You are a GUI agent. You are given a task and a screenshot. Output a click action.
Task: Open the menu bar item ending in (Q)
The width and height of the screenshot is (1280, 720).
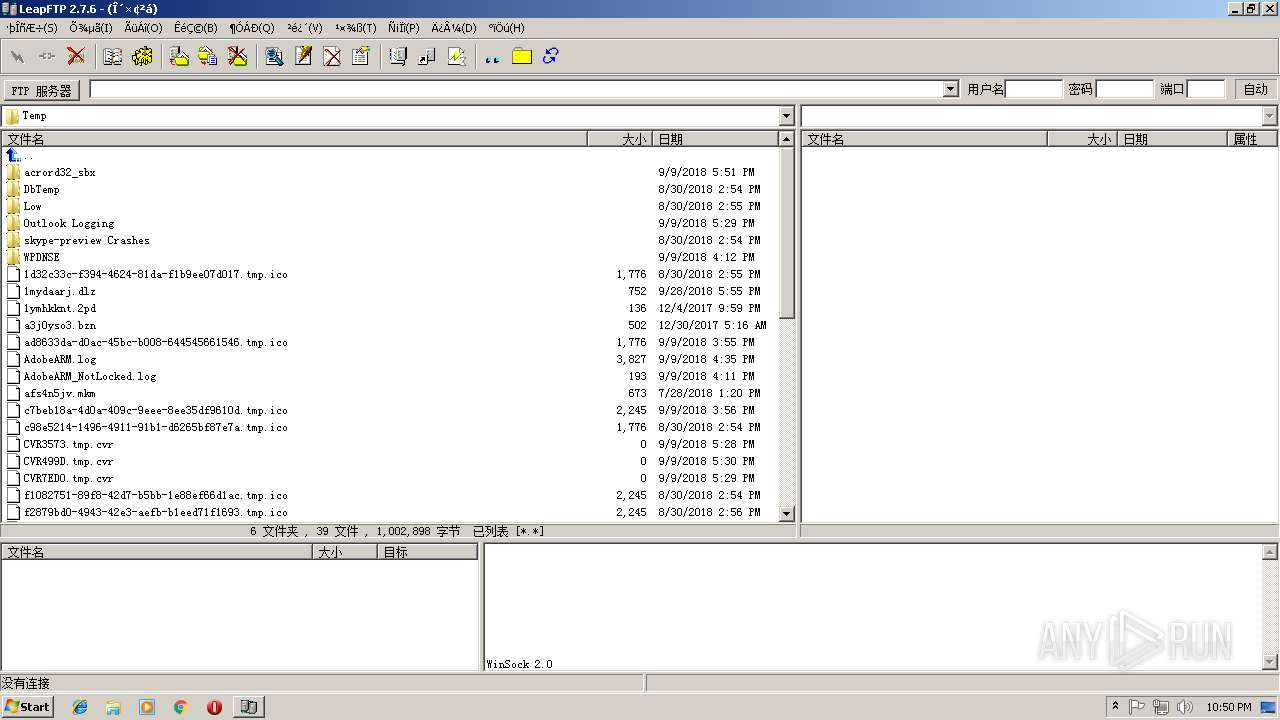point(251,28)
